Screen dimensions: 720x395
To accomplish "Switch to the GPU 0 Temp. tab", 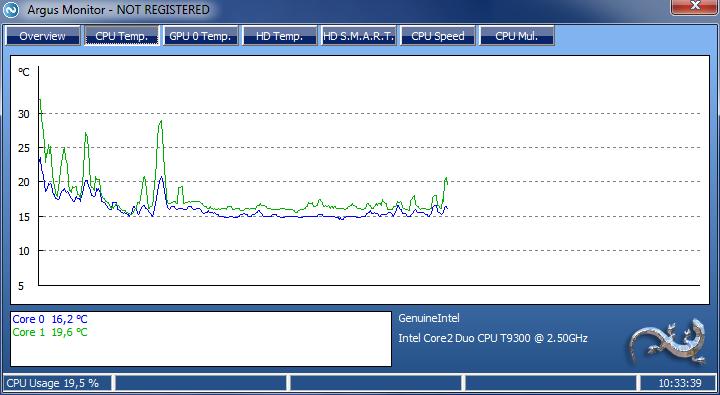I will click(201, 36).
